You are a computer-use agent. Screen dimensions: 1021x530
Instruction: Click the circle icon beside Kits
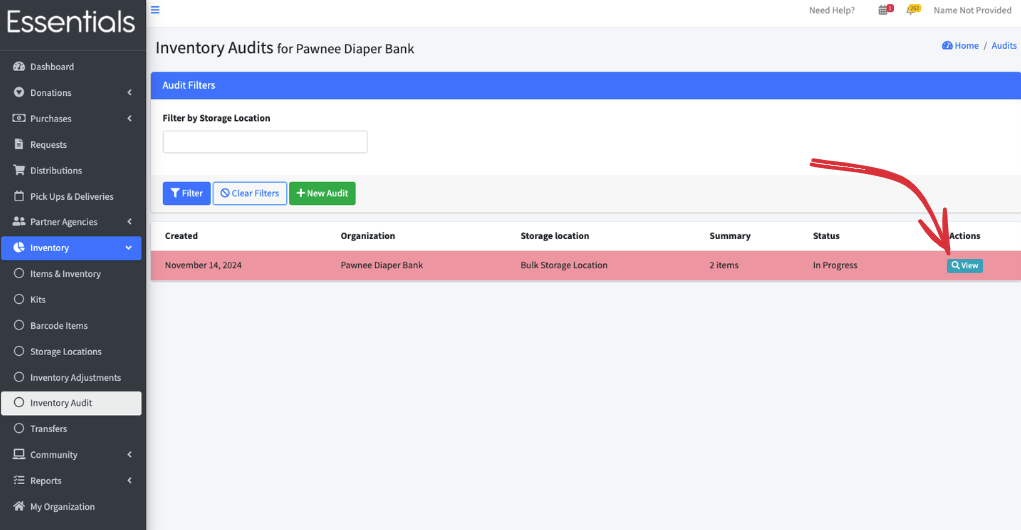(x=19, y=300)
